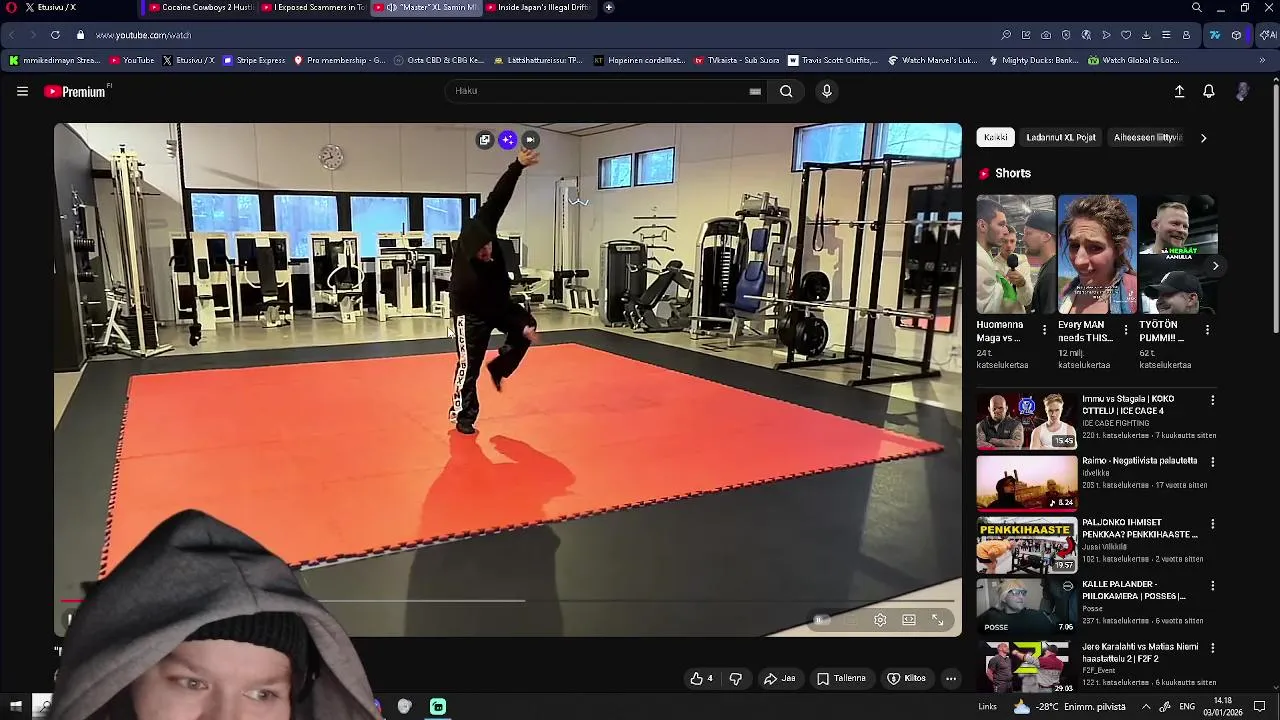Click the Tallenna save button
1280x720 pixels.
coord(841,678)
